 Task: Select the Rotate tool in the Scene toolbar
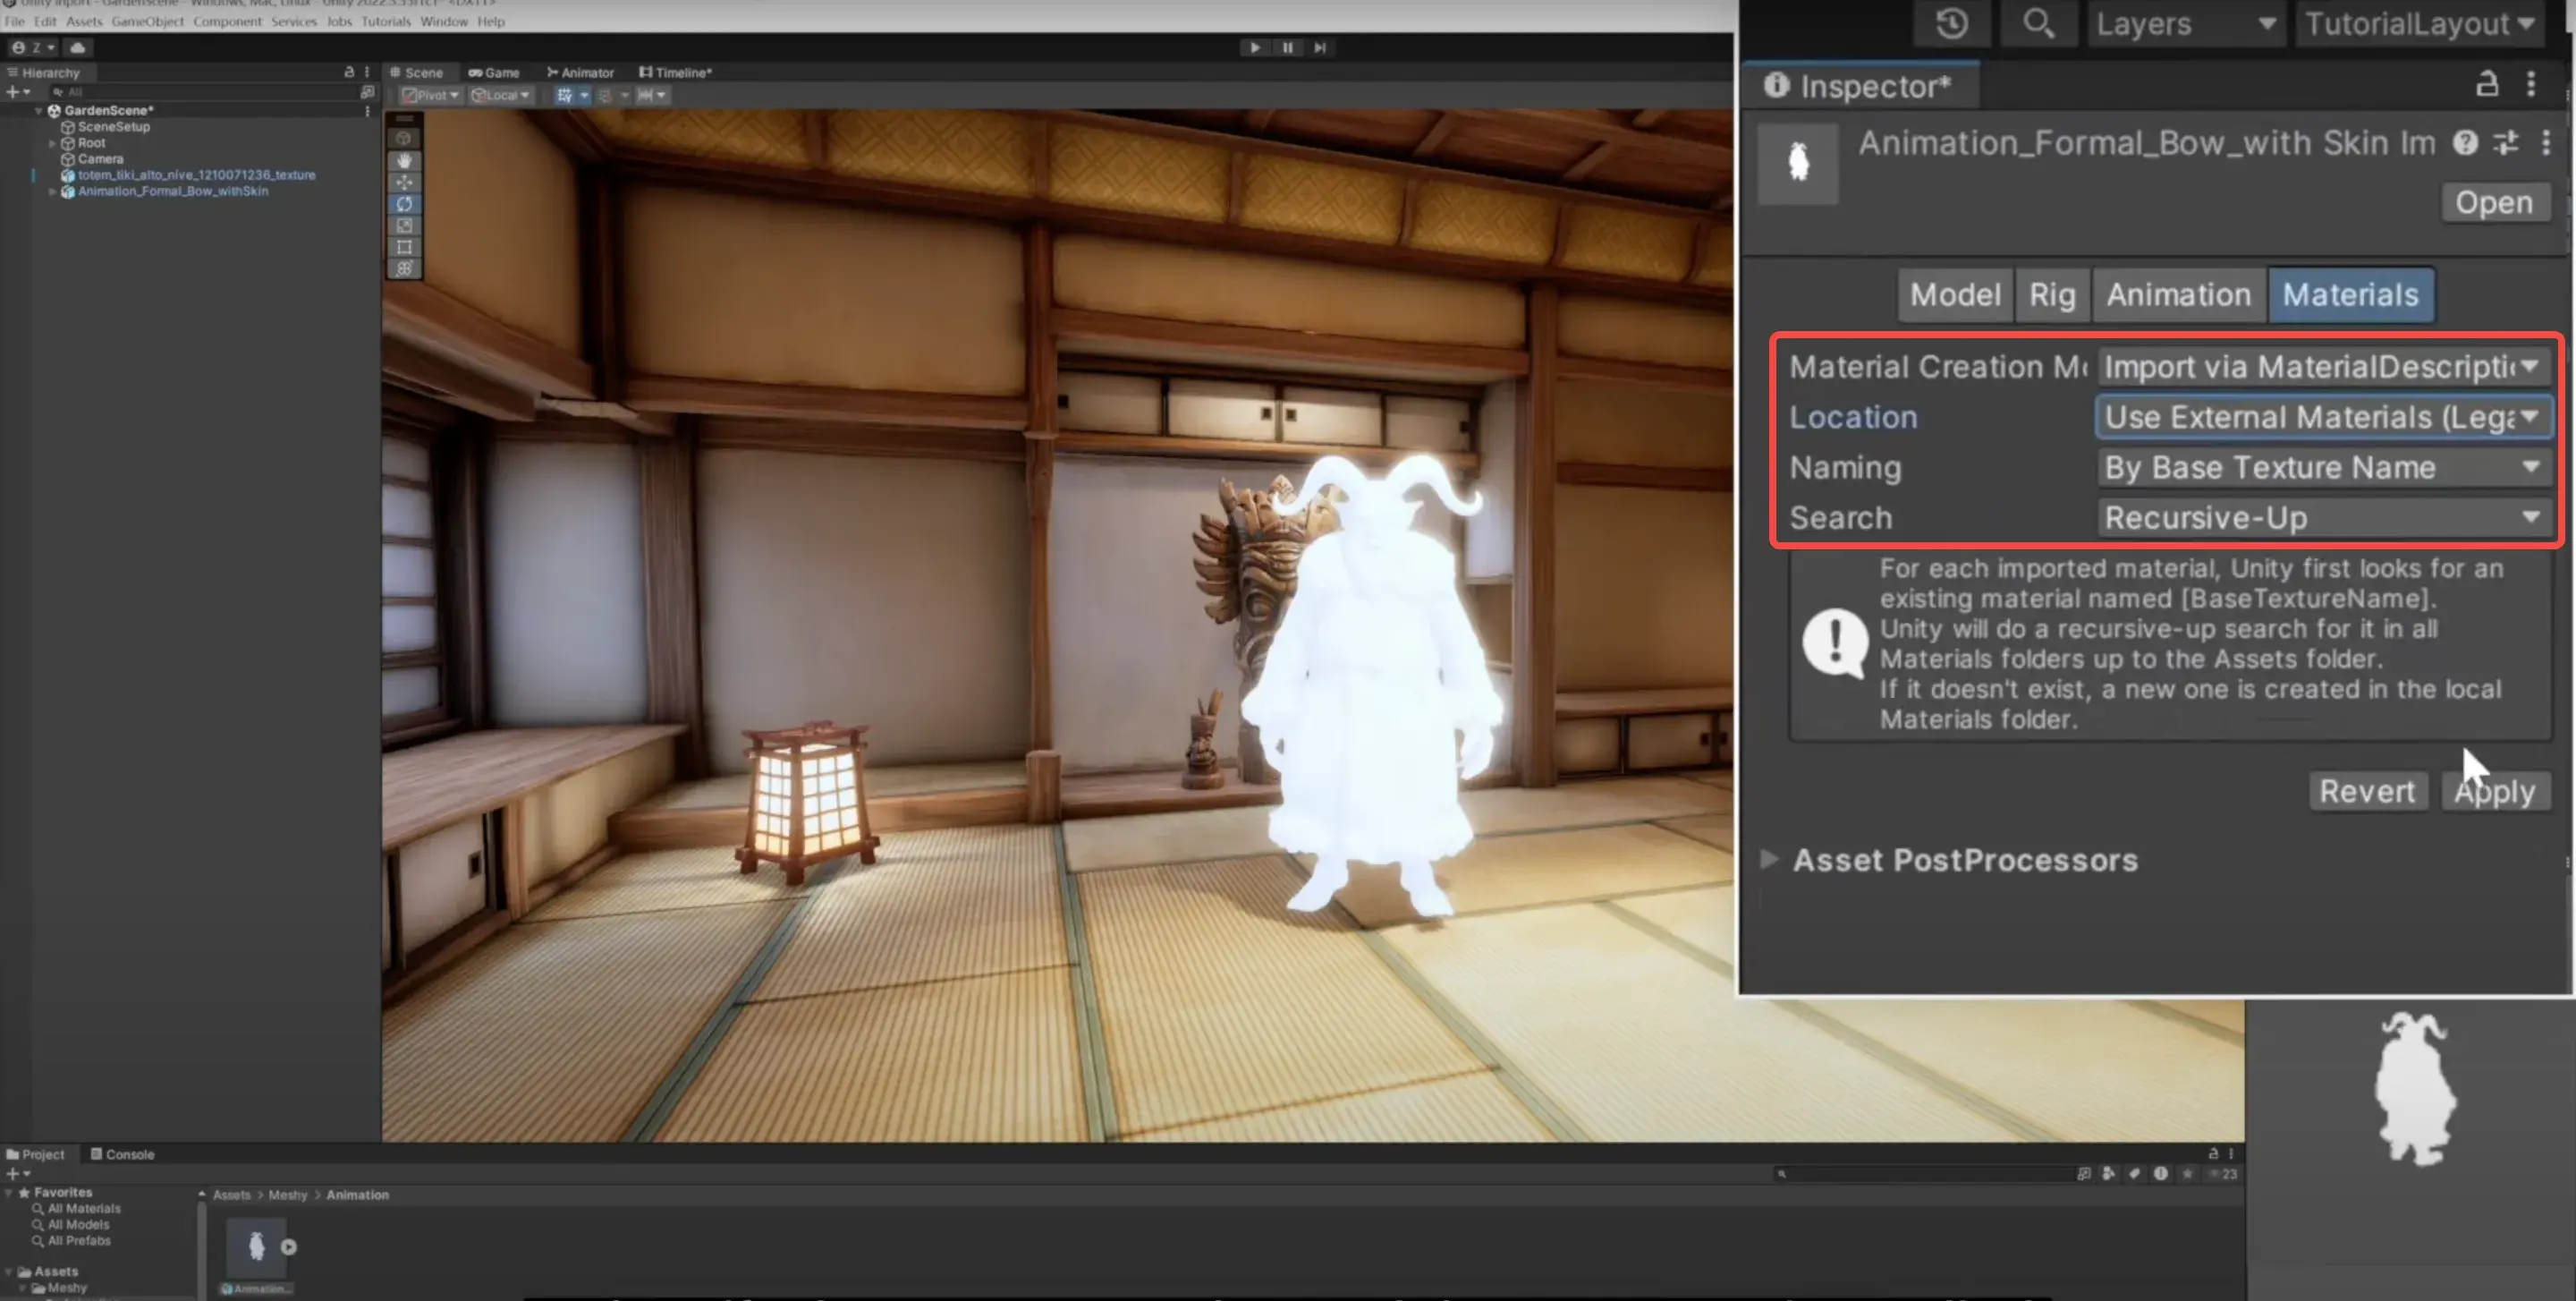404,204
